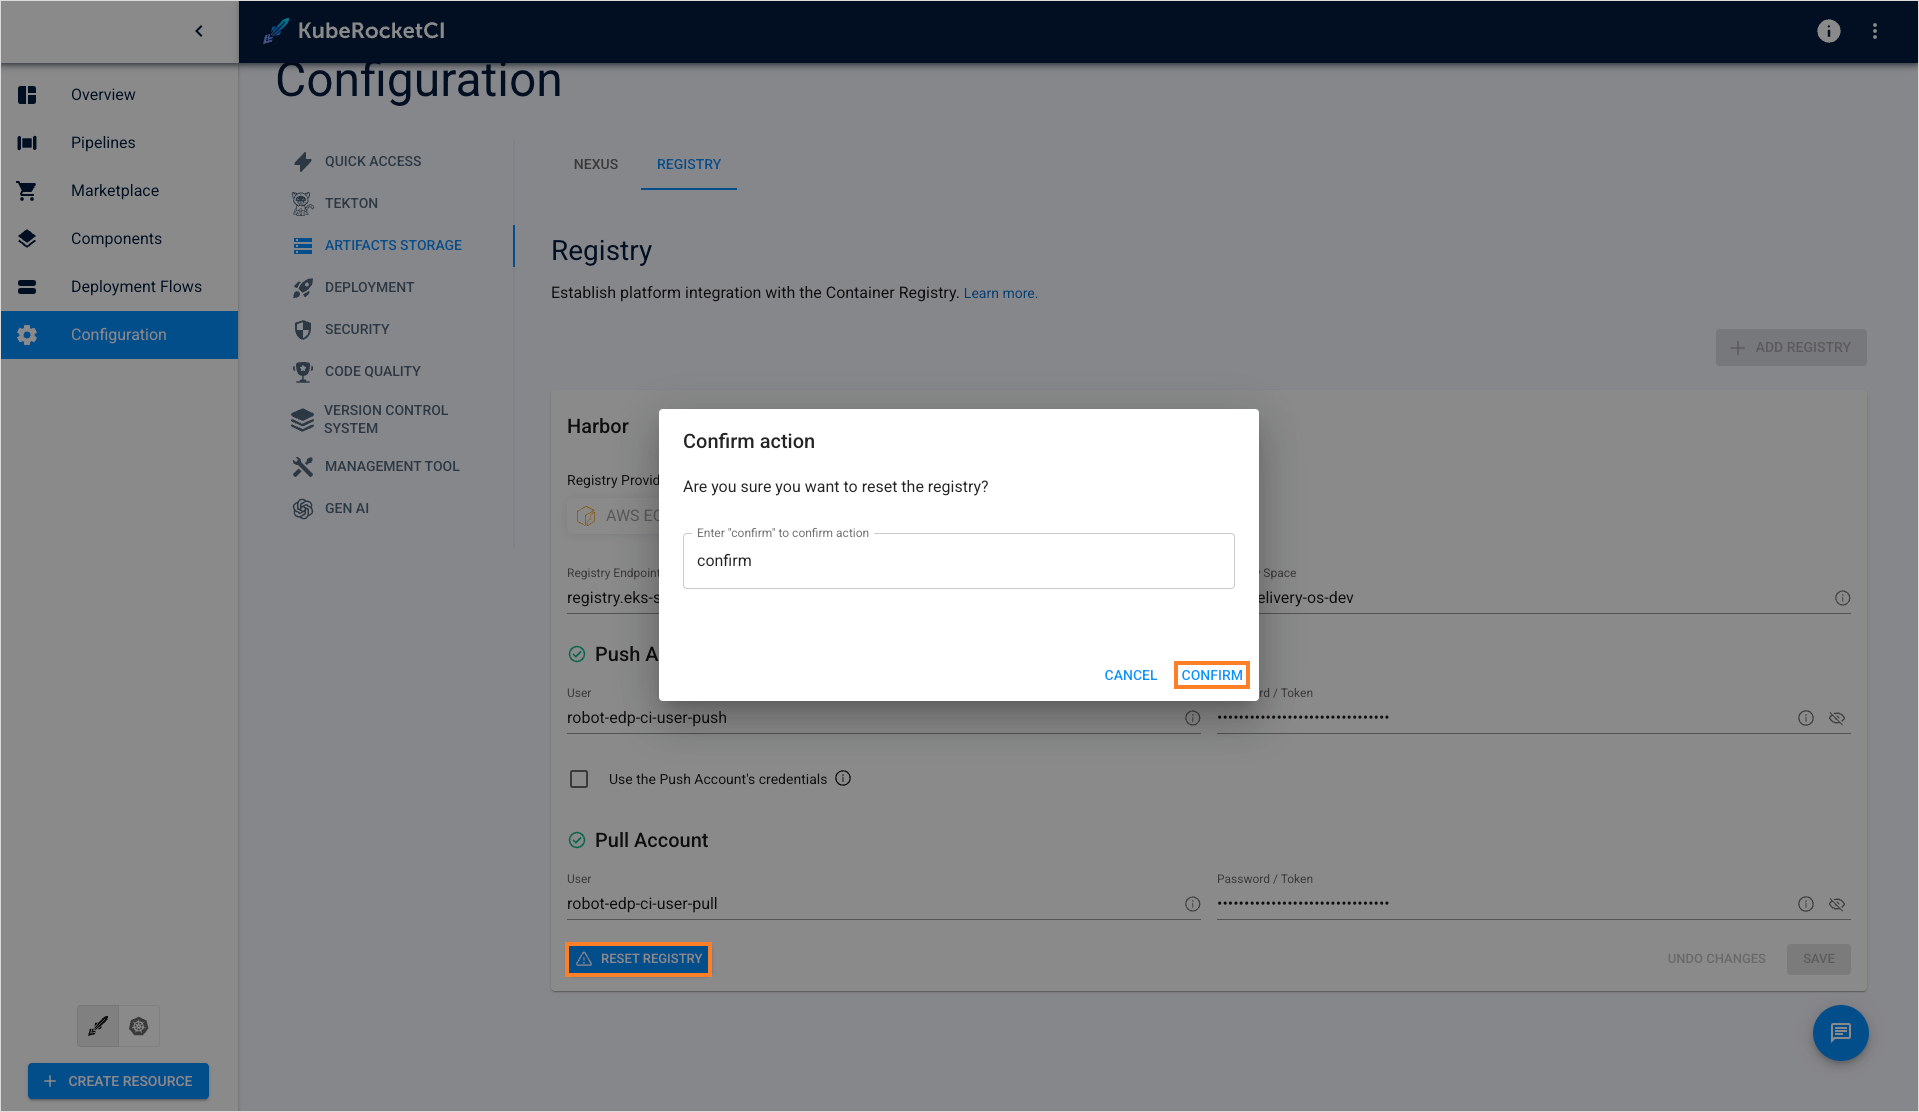Open the Learn more link
The height and width of the screenshot is (1112, 1919).
click(x=998, y=293)
